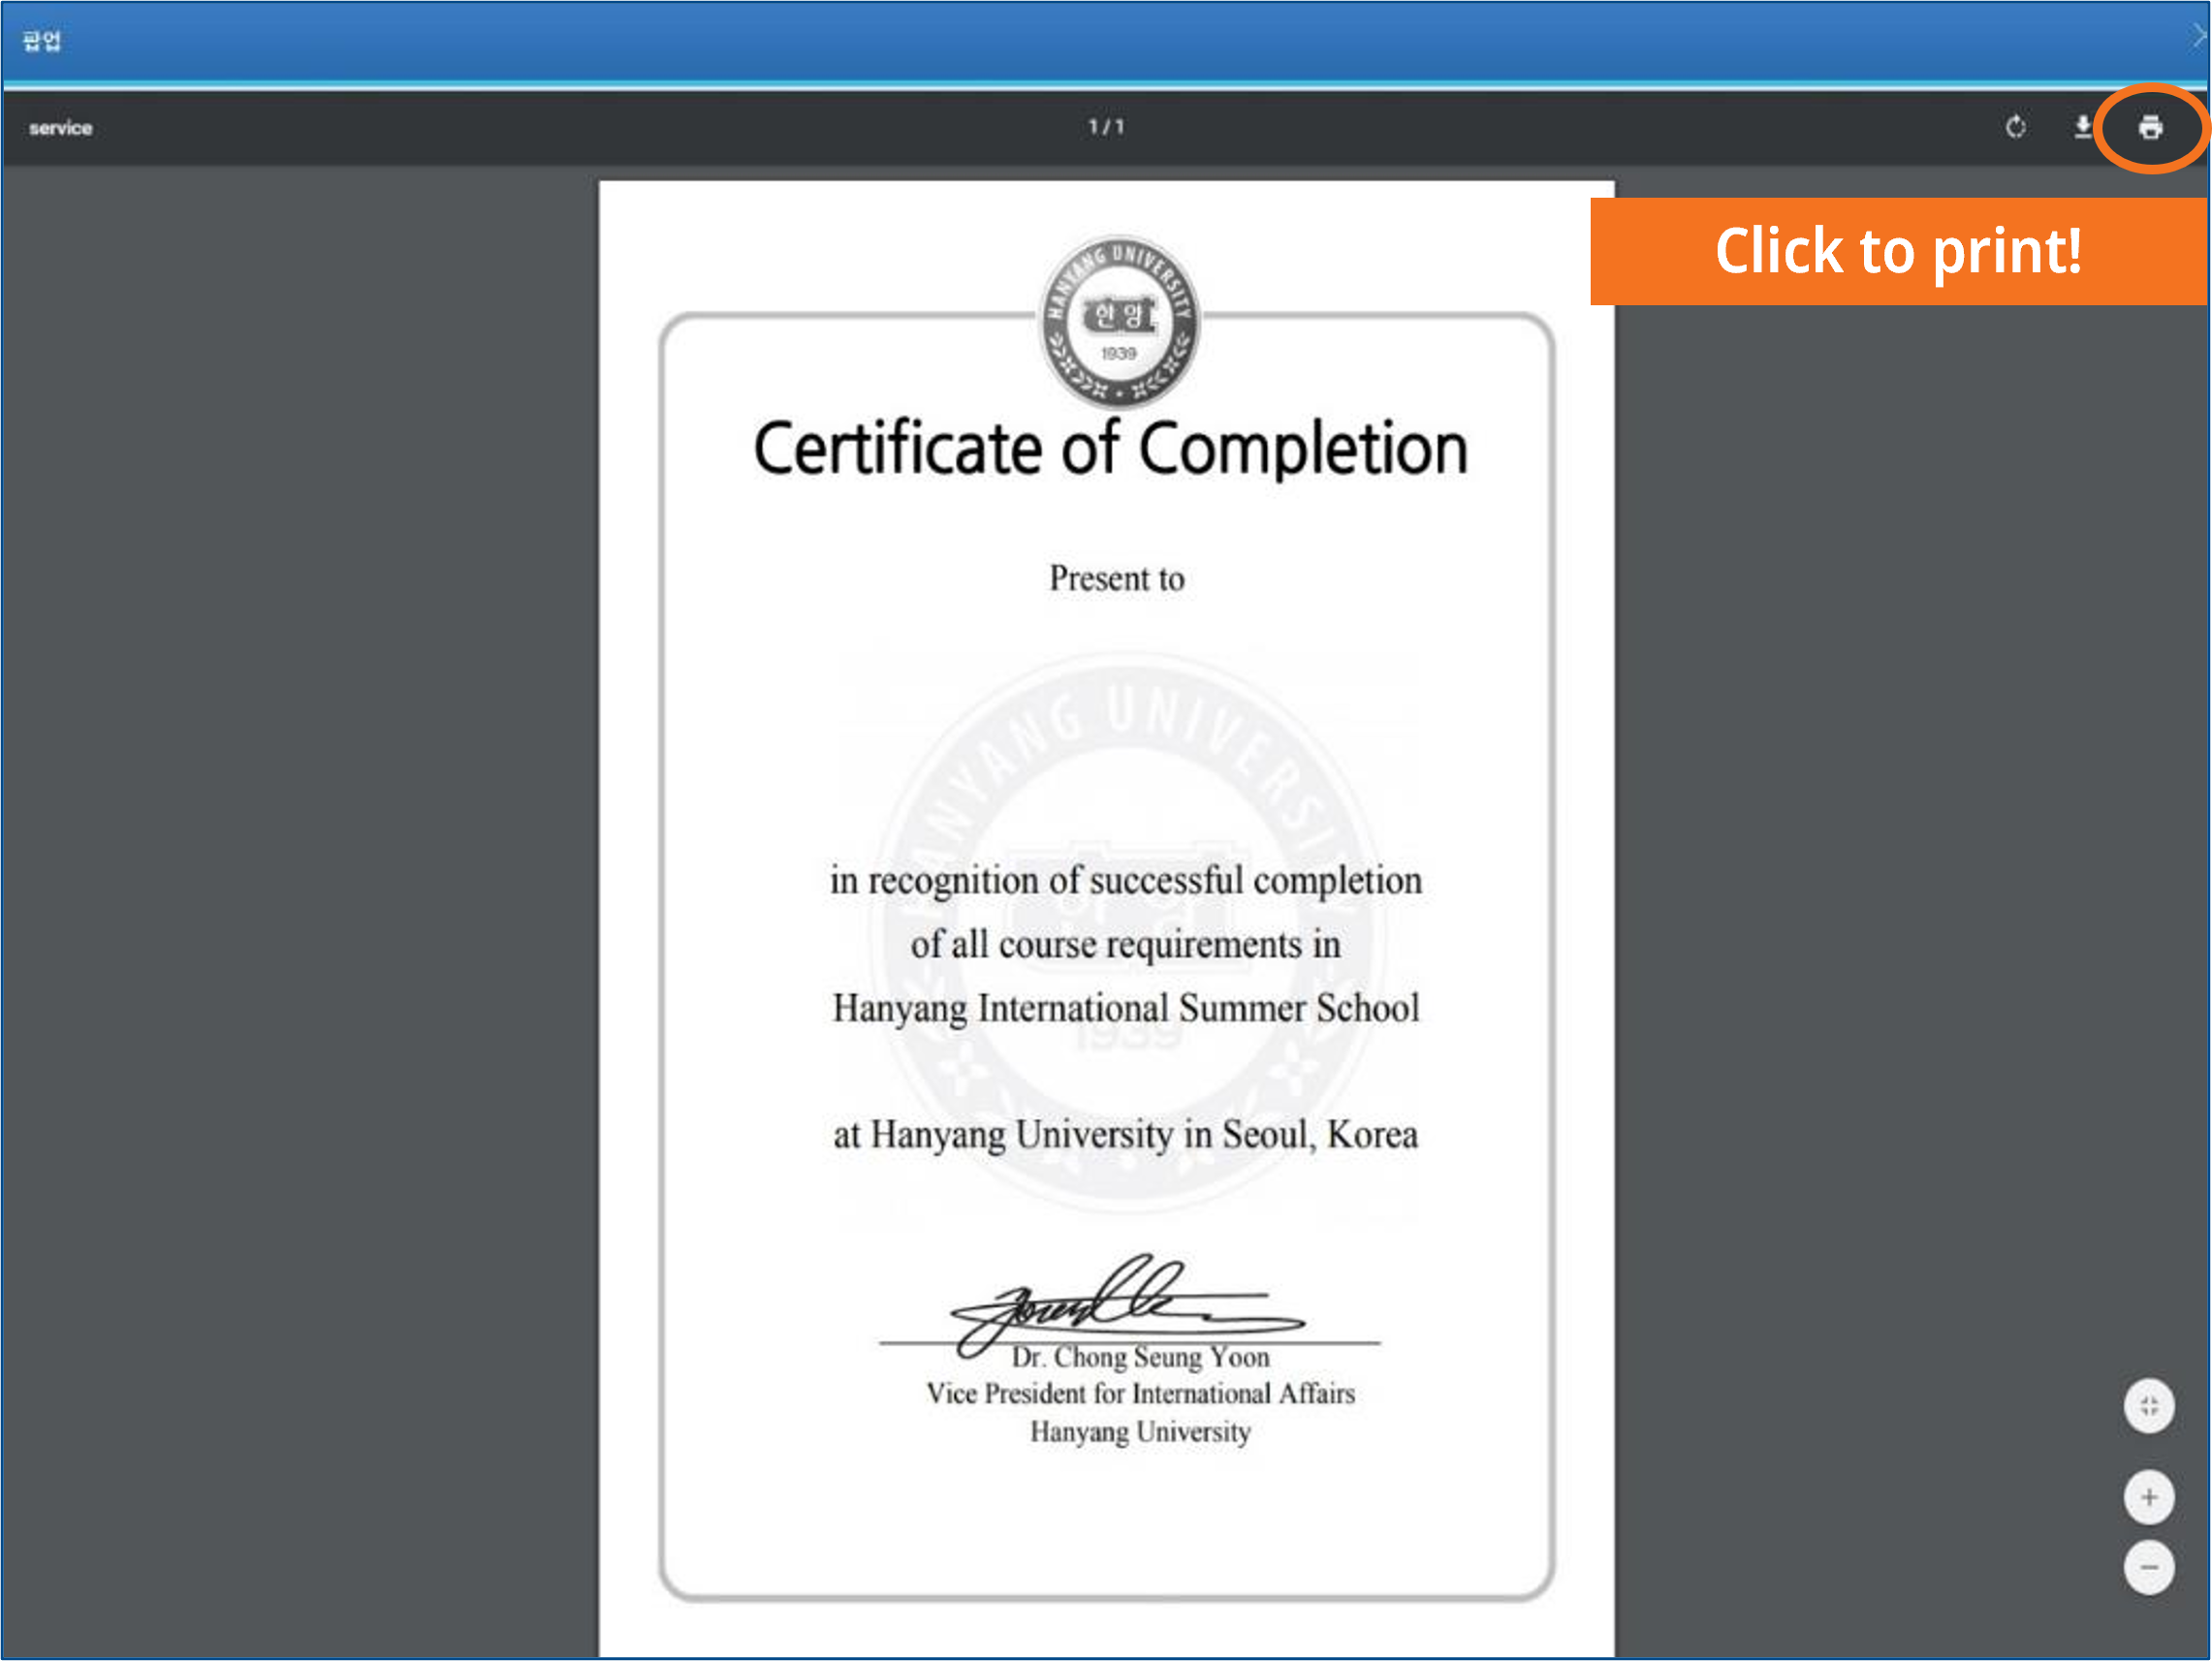Image resolution: width=2212 pixels, height=1661 pixels.
Task: Close the popup with the X
Action: [x=2200, y=37]
